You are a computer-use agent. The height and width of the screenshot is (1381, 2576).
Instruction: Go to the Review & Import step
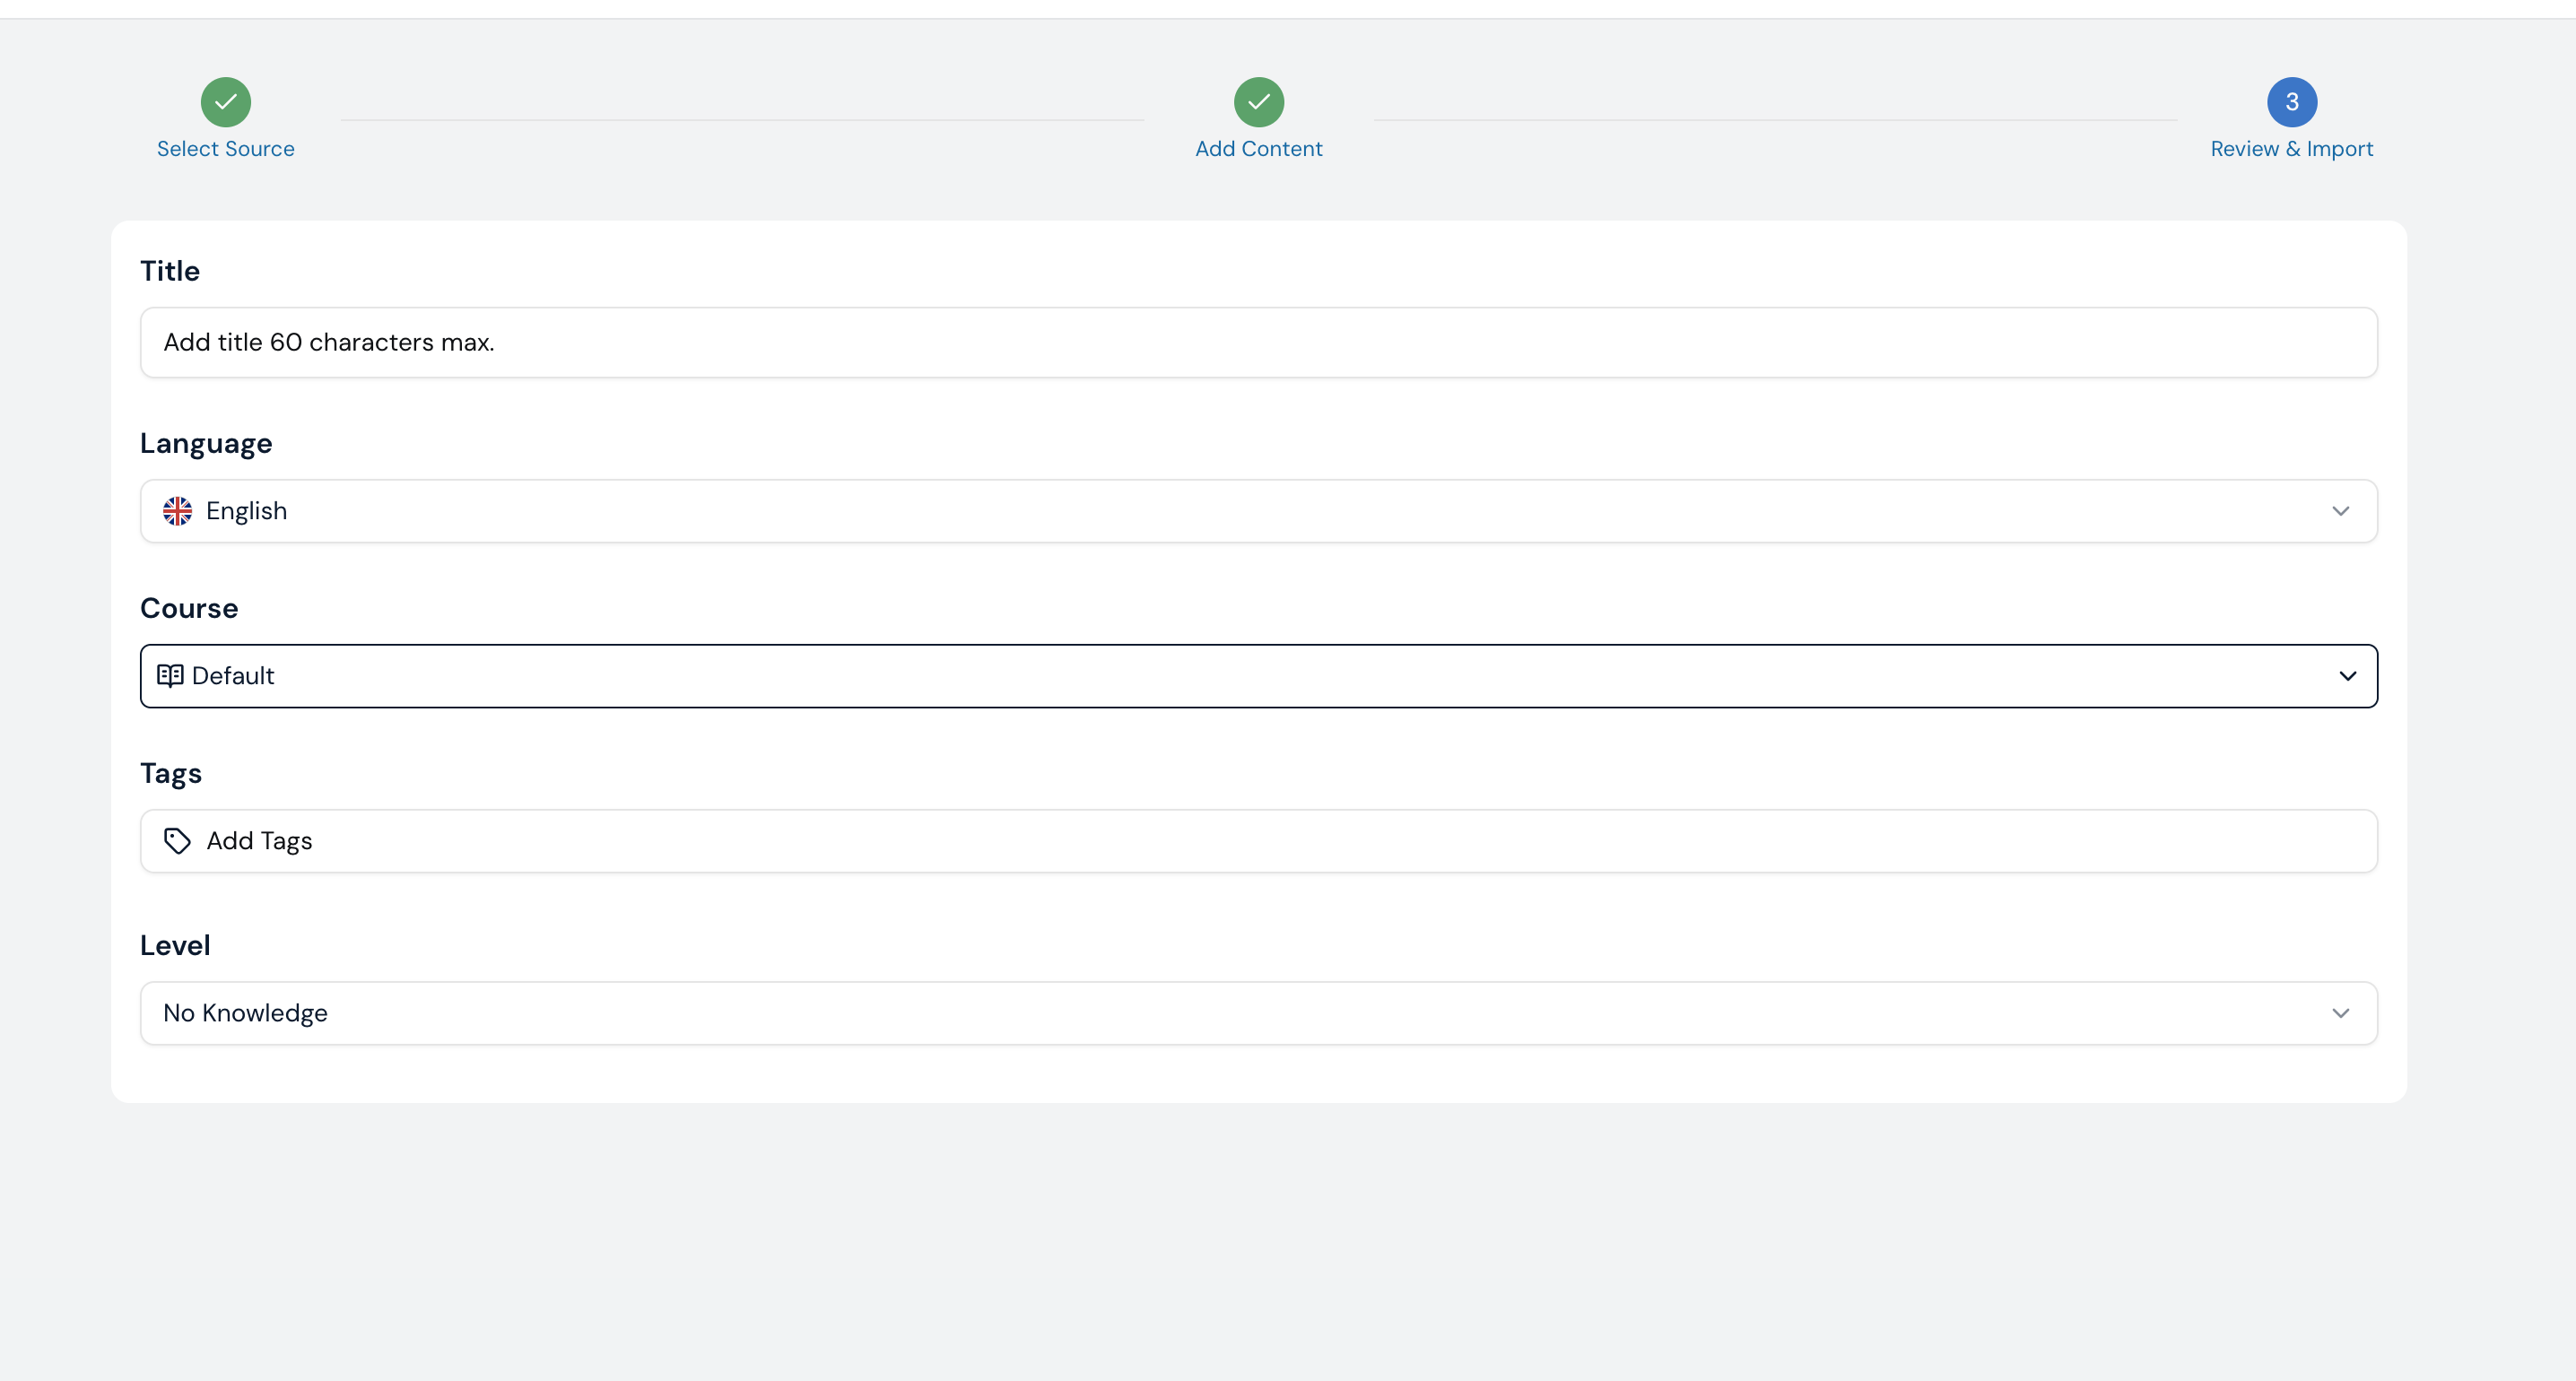click(x=2291, y=149)
